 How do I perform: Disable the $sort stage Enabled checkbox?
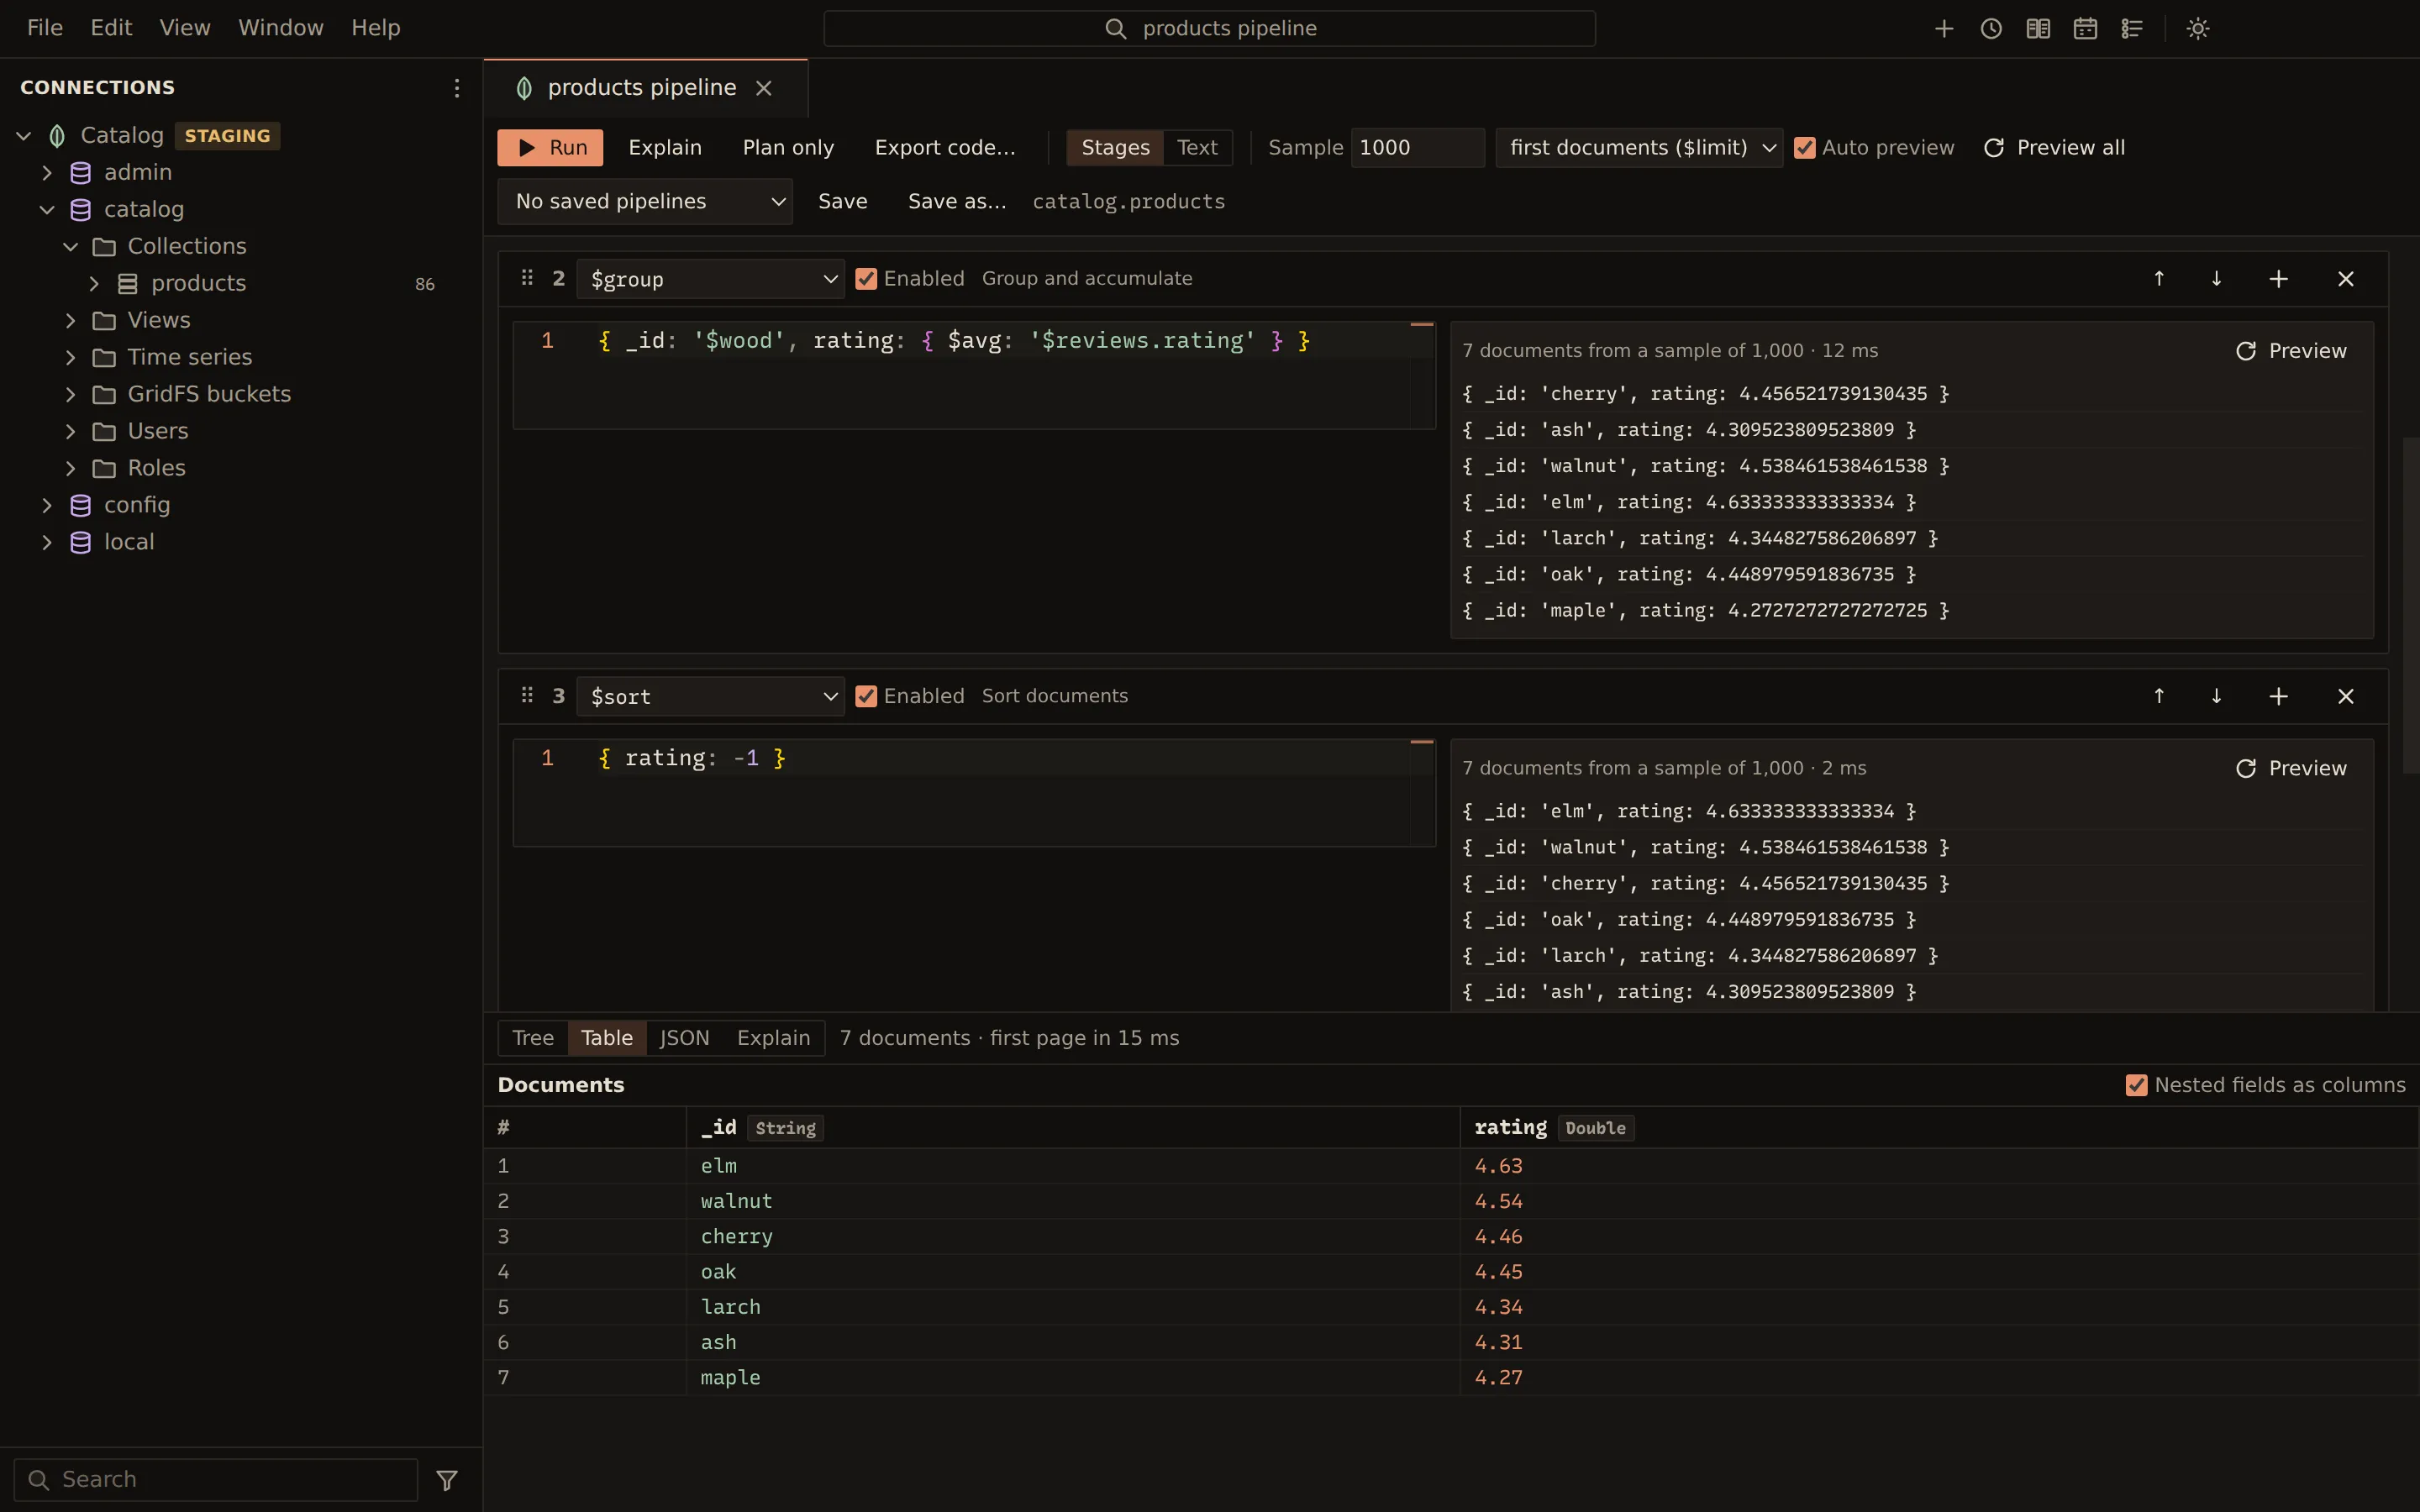click(866, 696)
